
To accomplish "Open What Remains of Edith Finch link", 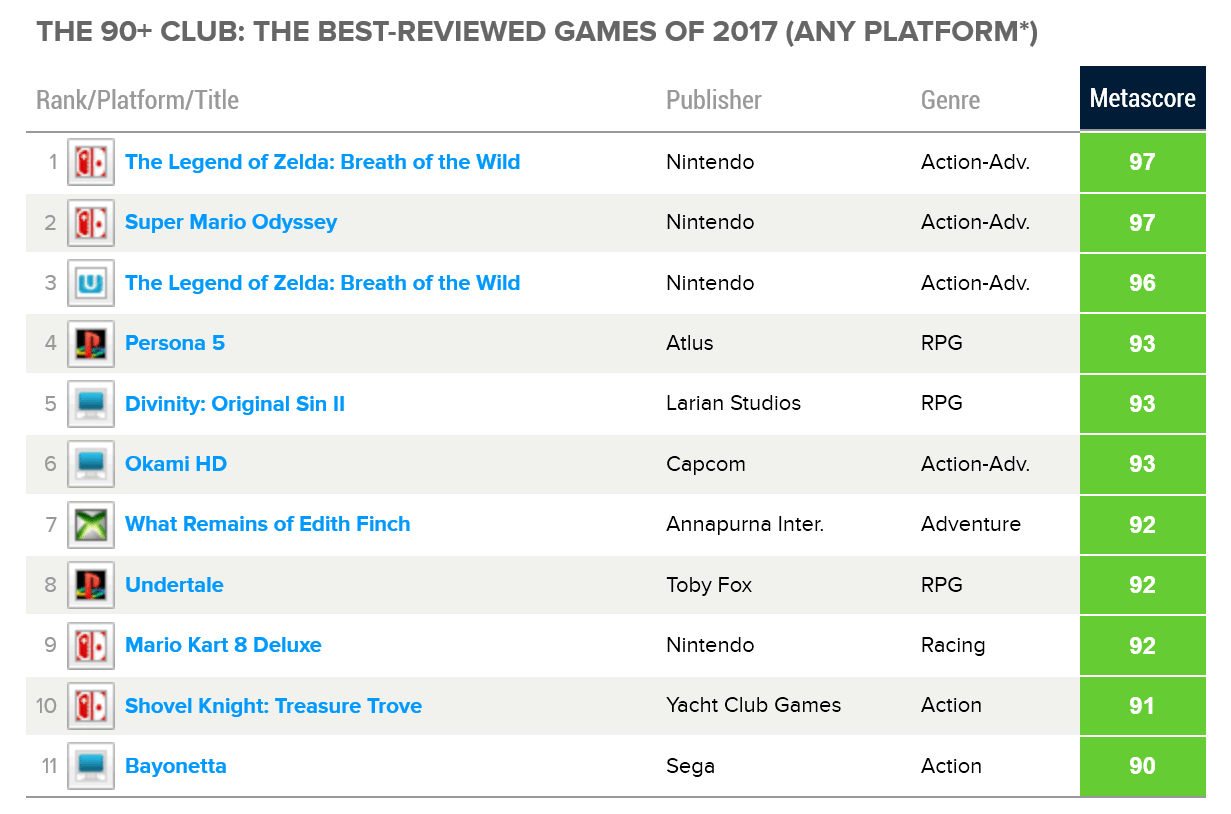I will point(268,524).
